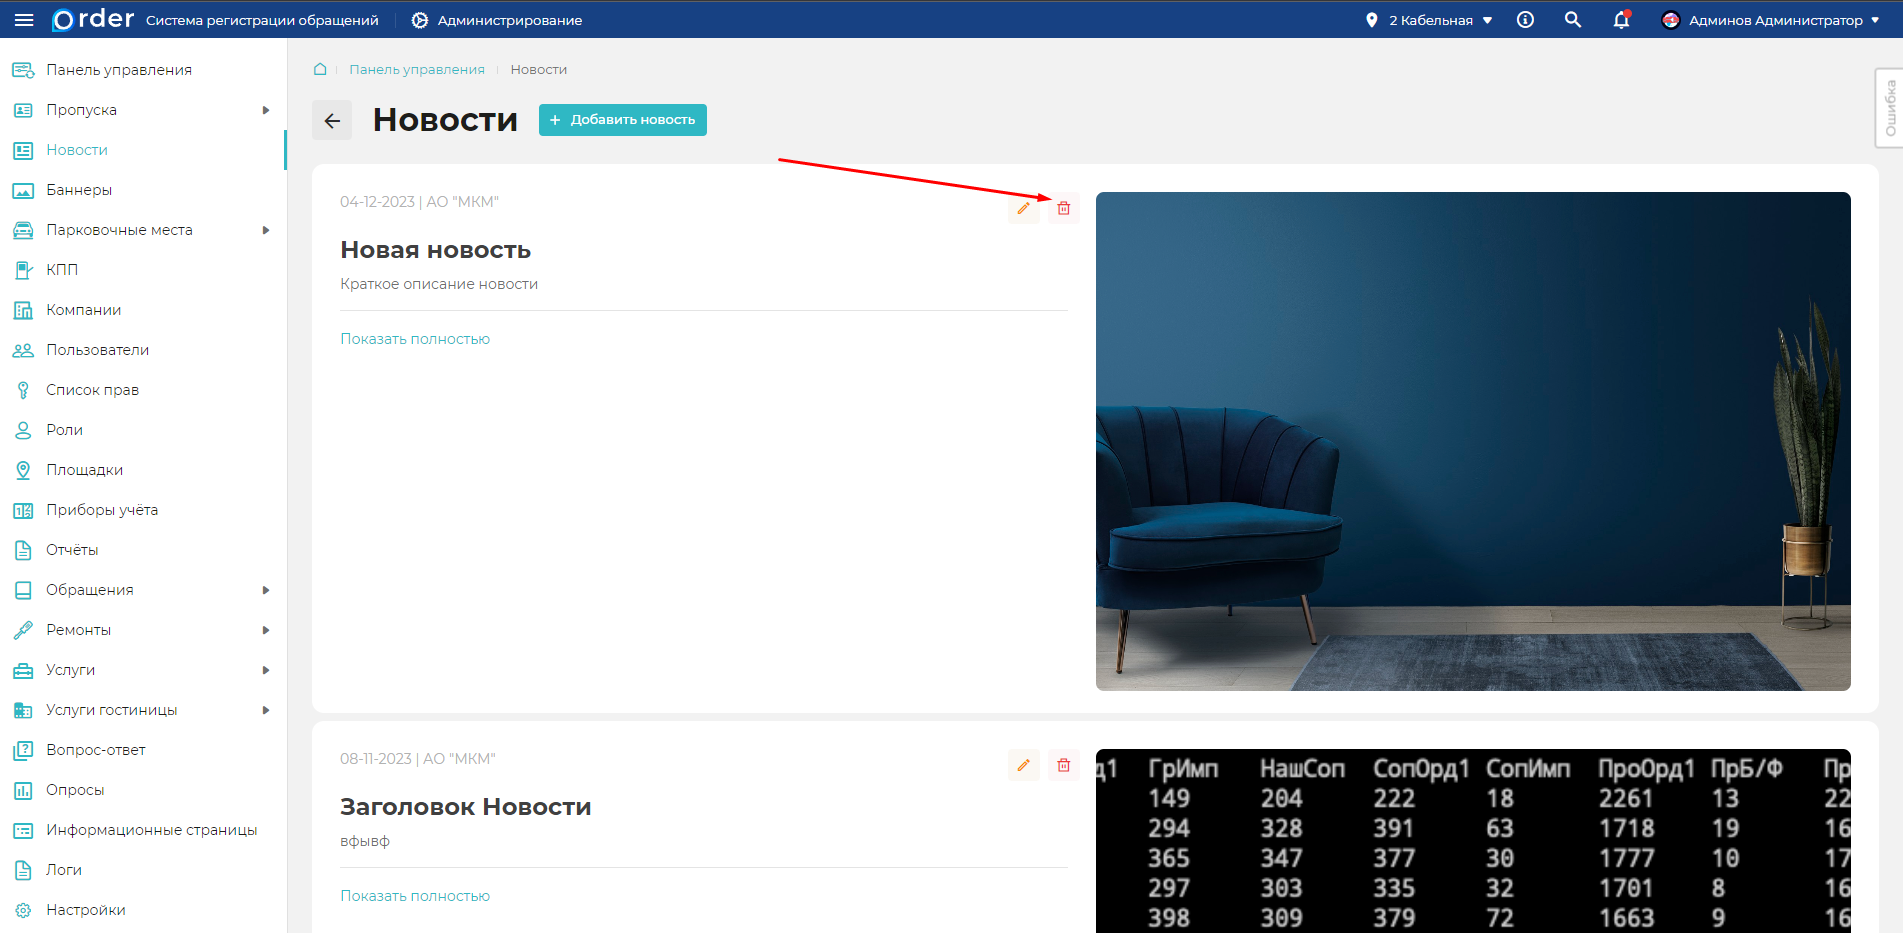Click the trash icon for 'Заголовок Новости'
The image size is (1903, 933).
tap(1063, 765)
